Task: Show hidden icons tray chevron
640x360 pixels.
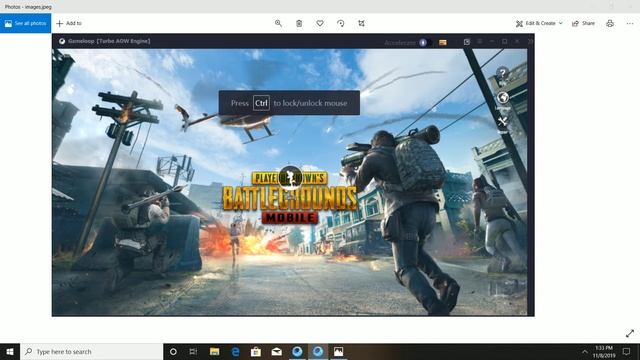Action: tap(584, 351)
